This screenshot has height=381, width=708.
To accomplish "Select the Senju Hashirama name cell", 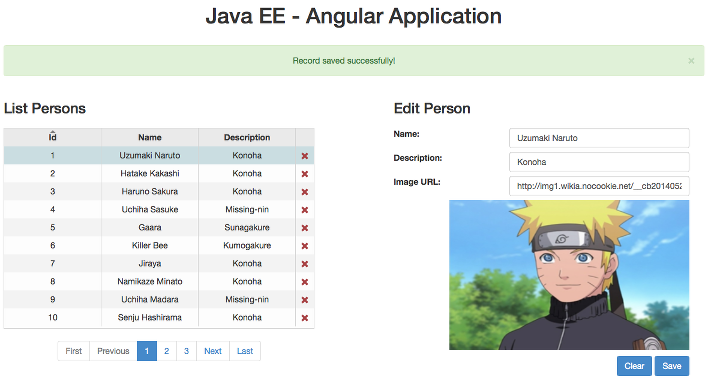I will pos(150,317).
